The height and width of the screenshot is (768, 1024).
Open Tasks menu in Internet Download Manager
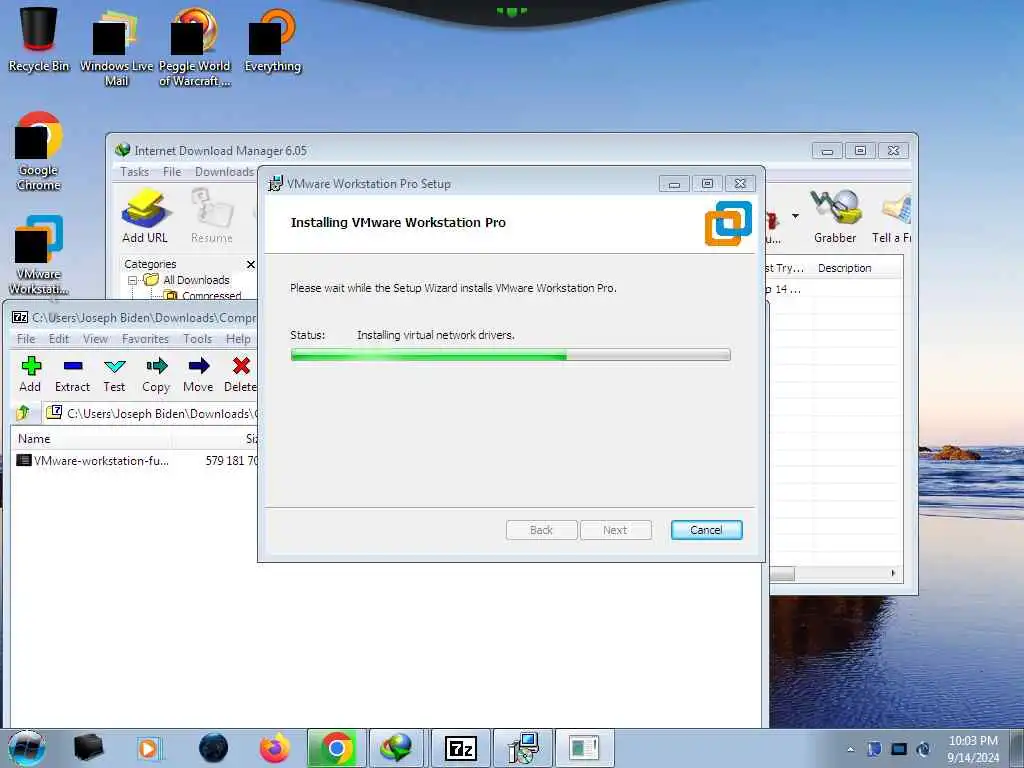point(135,171)
